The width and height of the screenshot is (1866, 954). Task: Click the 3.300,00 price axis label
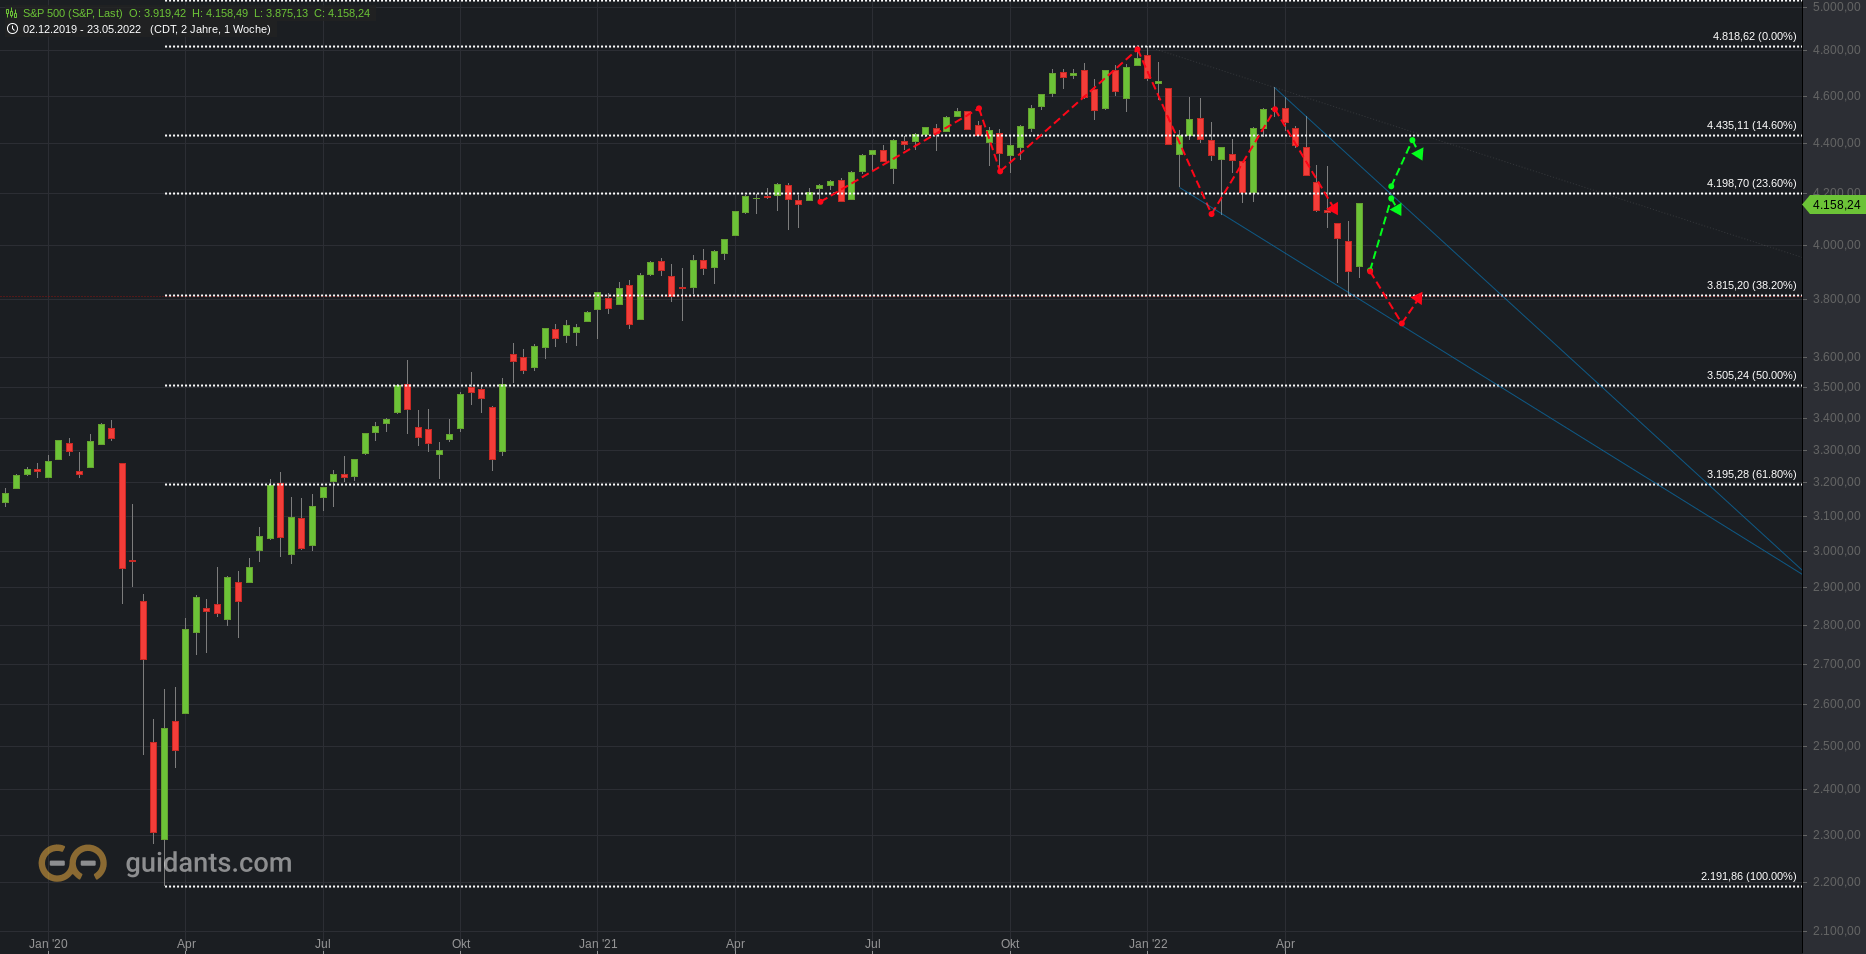point(1836,450)
